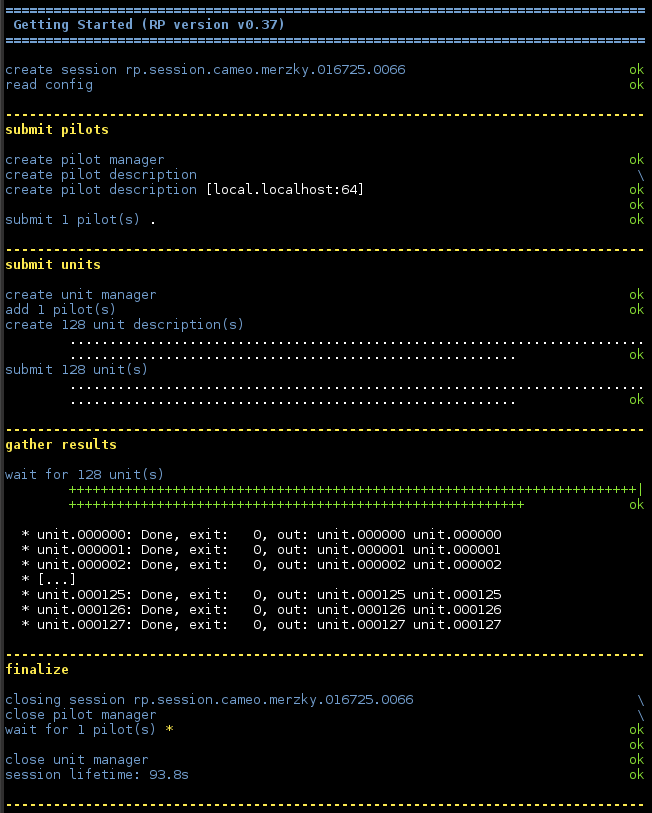Click the 'ok' status next to 'session lifetime'
652x813 pixels.
click(636, 775)
